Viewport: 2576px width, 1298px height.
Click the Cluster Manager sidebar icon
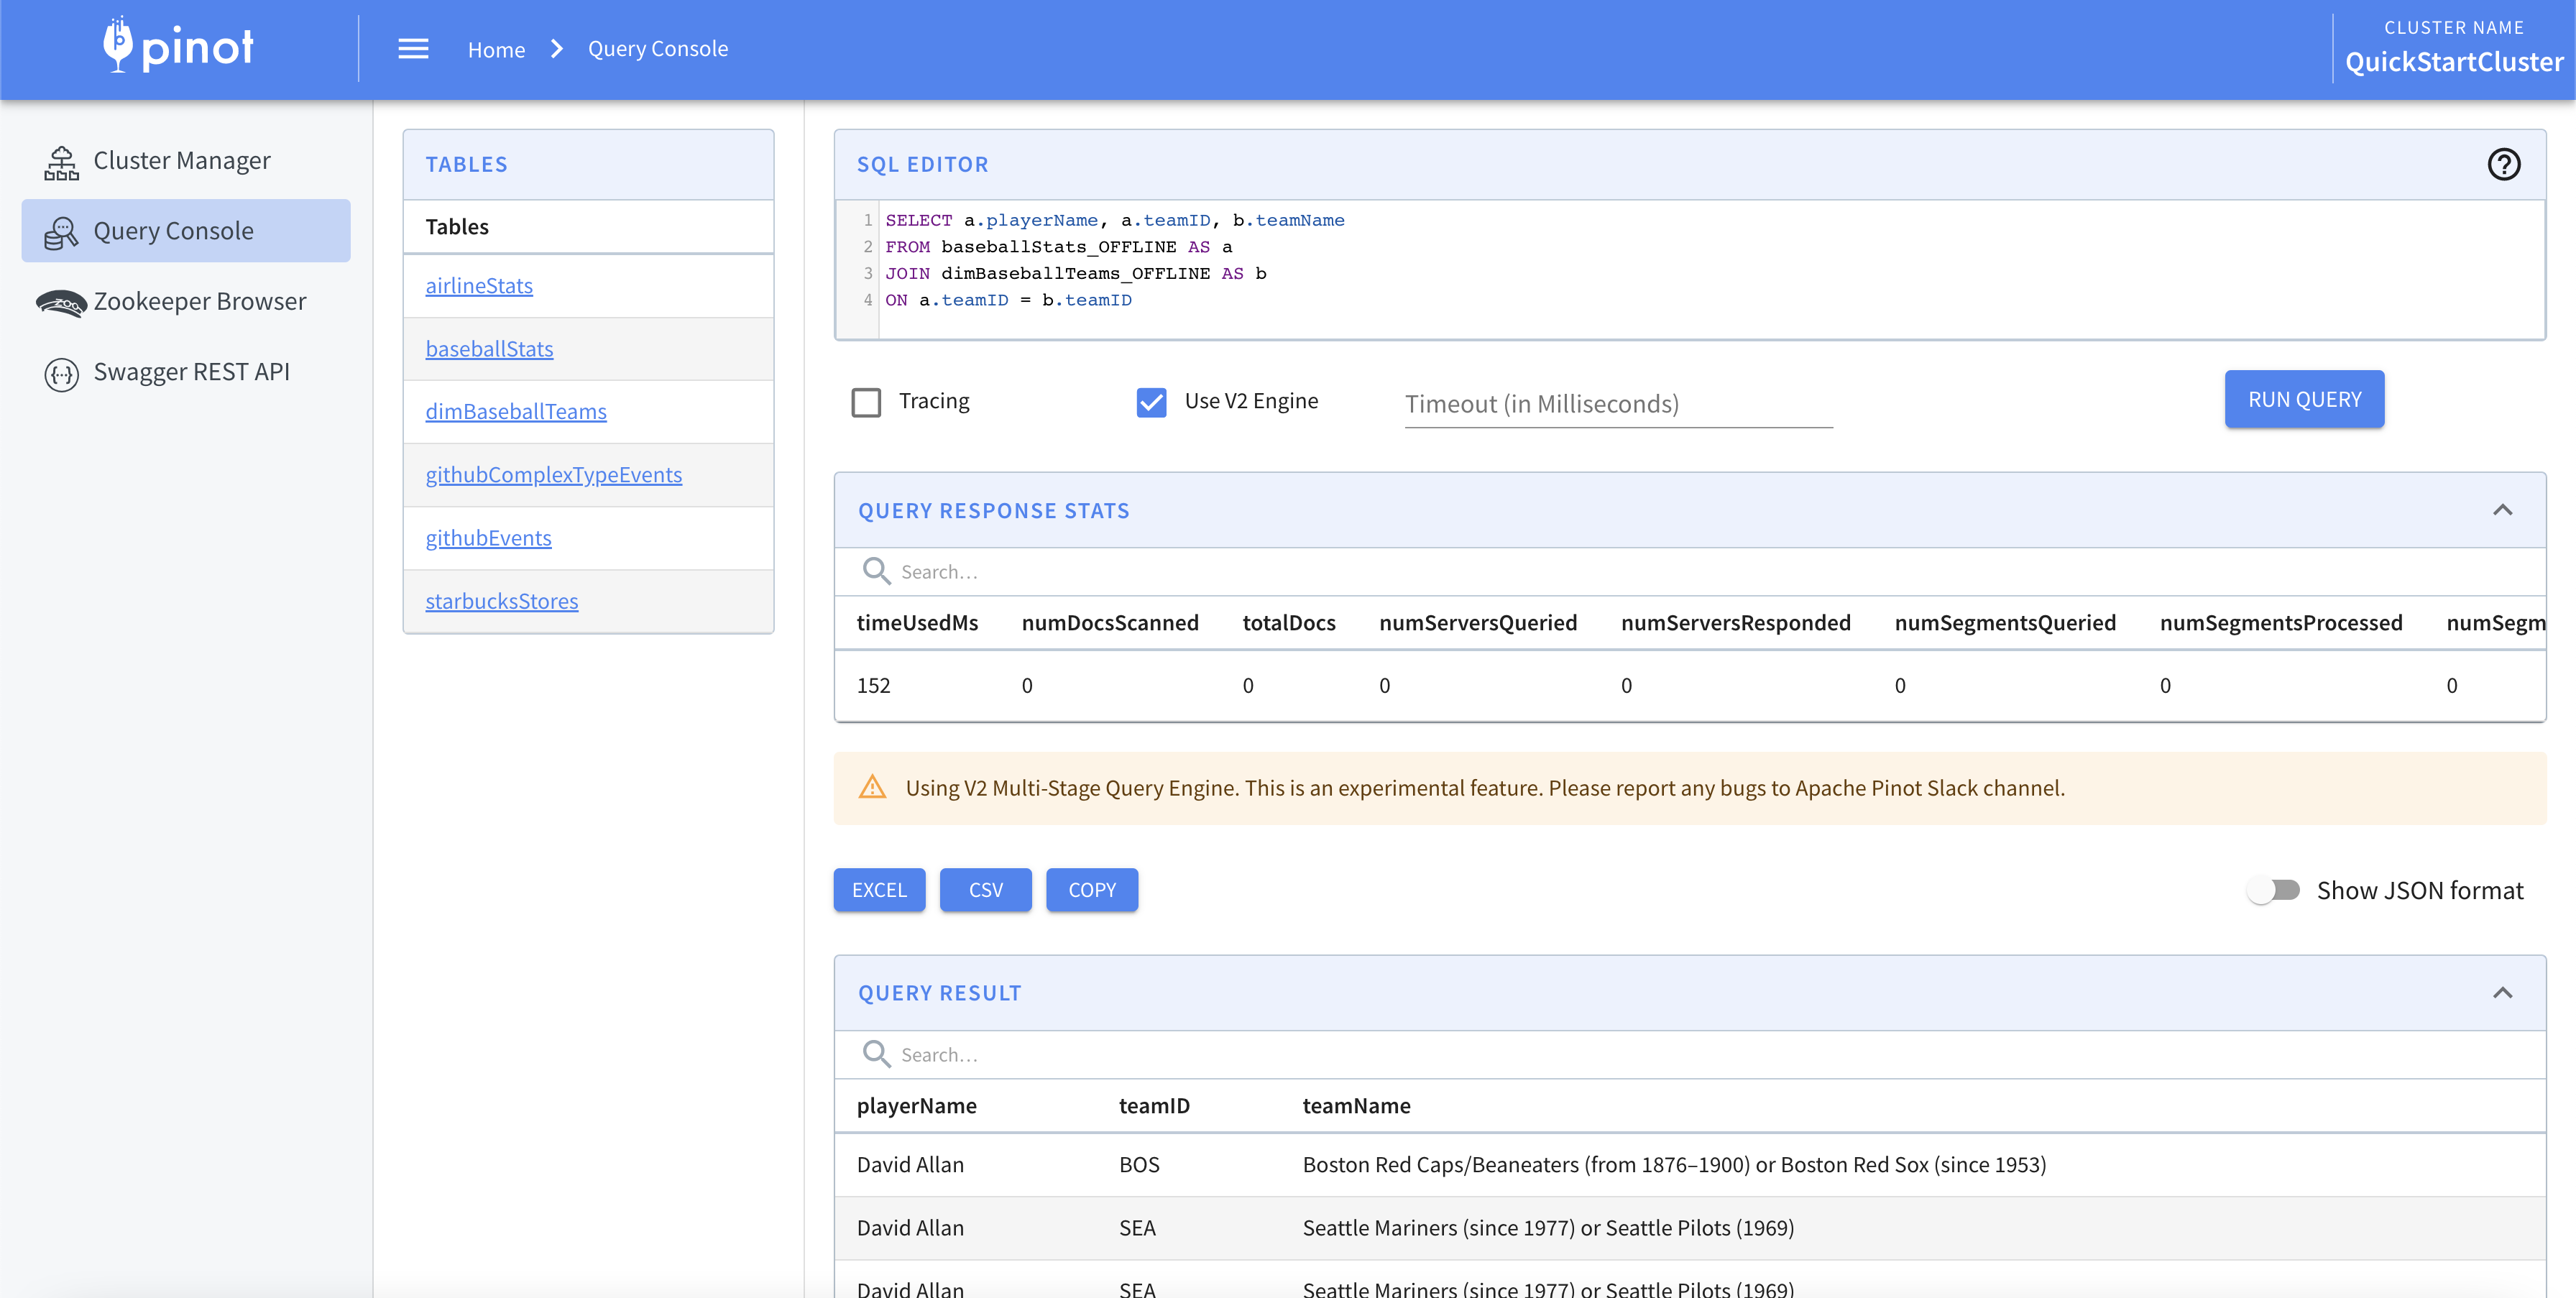pyautogui.click(x=61, y=162)
